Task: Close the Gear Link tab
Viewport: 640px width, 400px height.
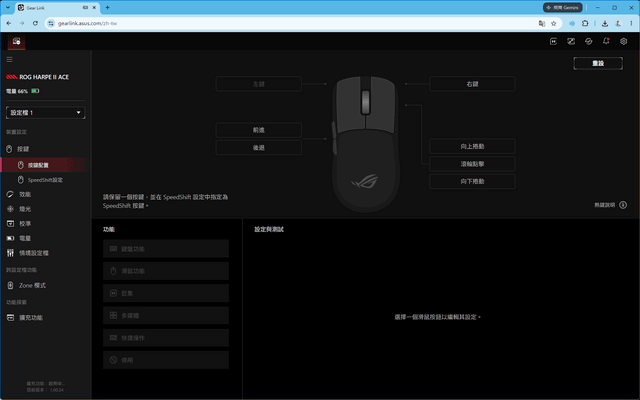Action: [x=94, y=7]
